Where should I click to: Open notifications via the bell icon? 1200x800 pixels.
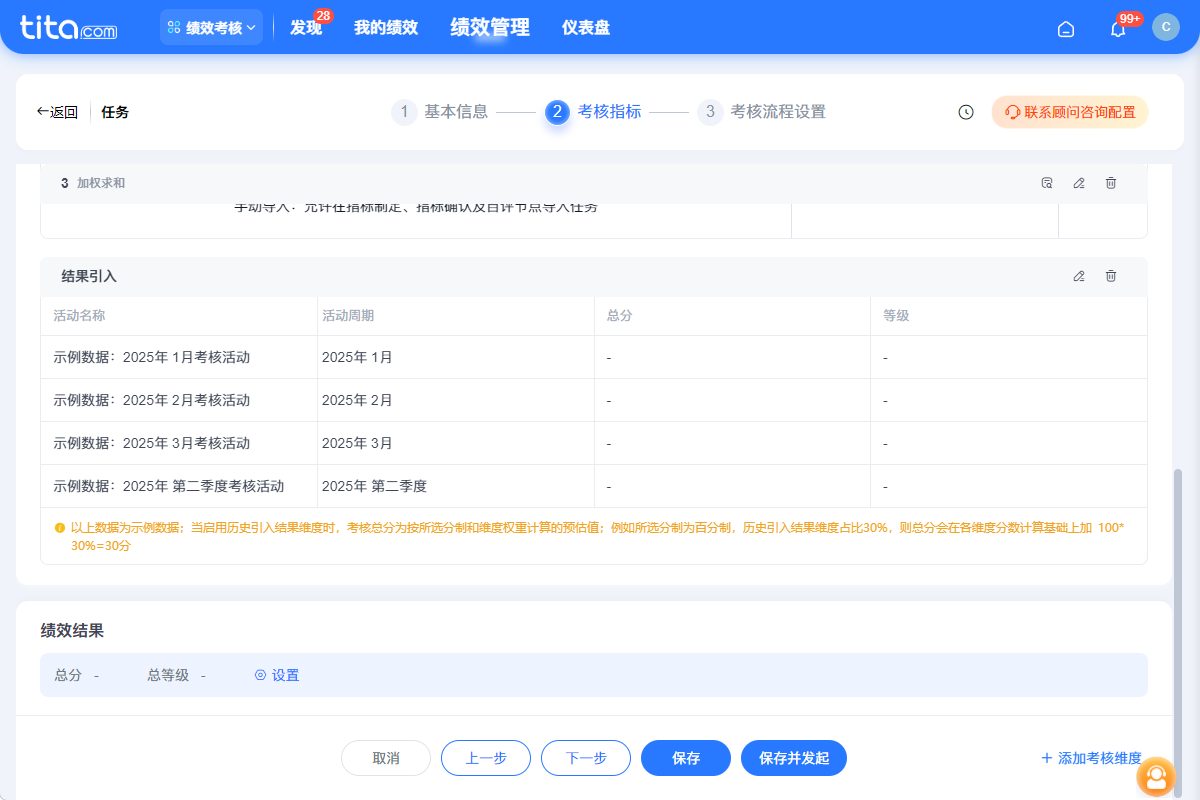click(1117, 29)
